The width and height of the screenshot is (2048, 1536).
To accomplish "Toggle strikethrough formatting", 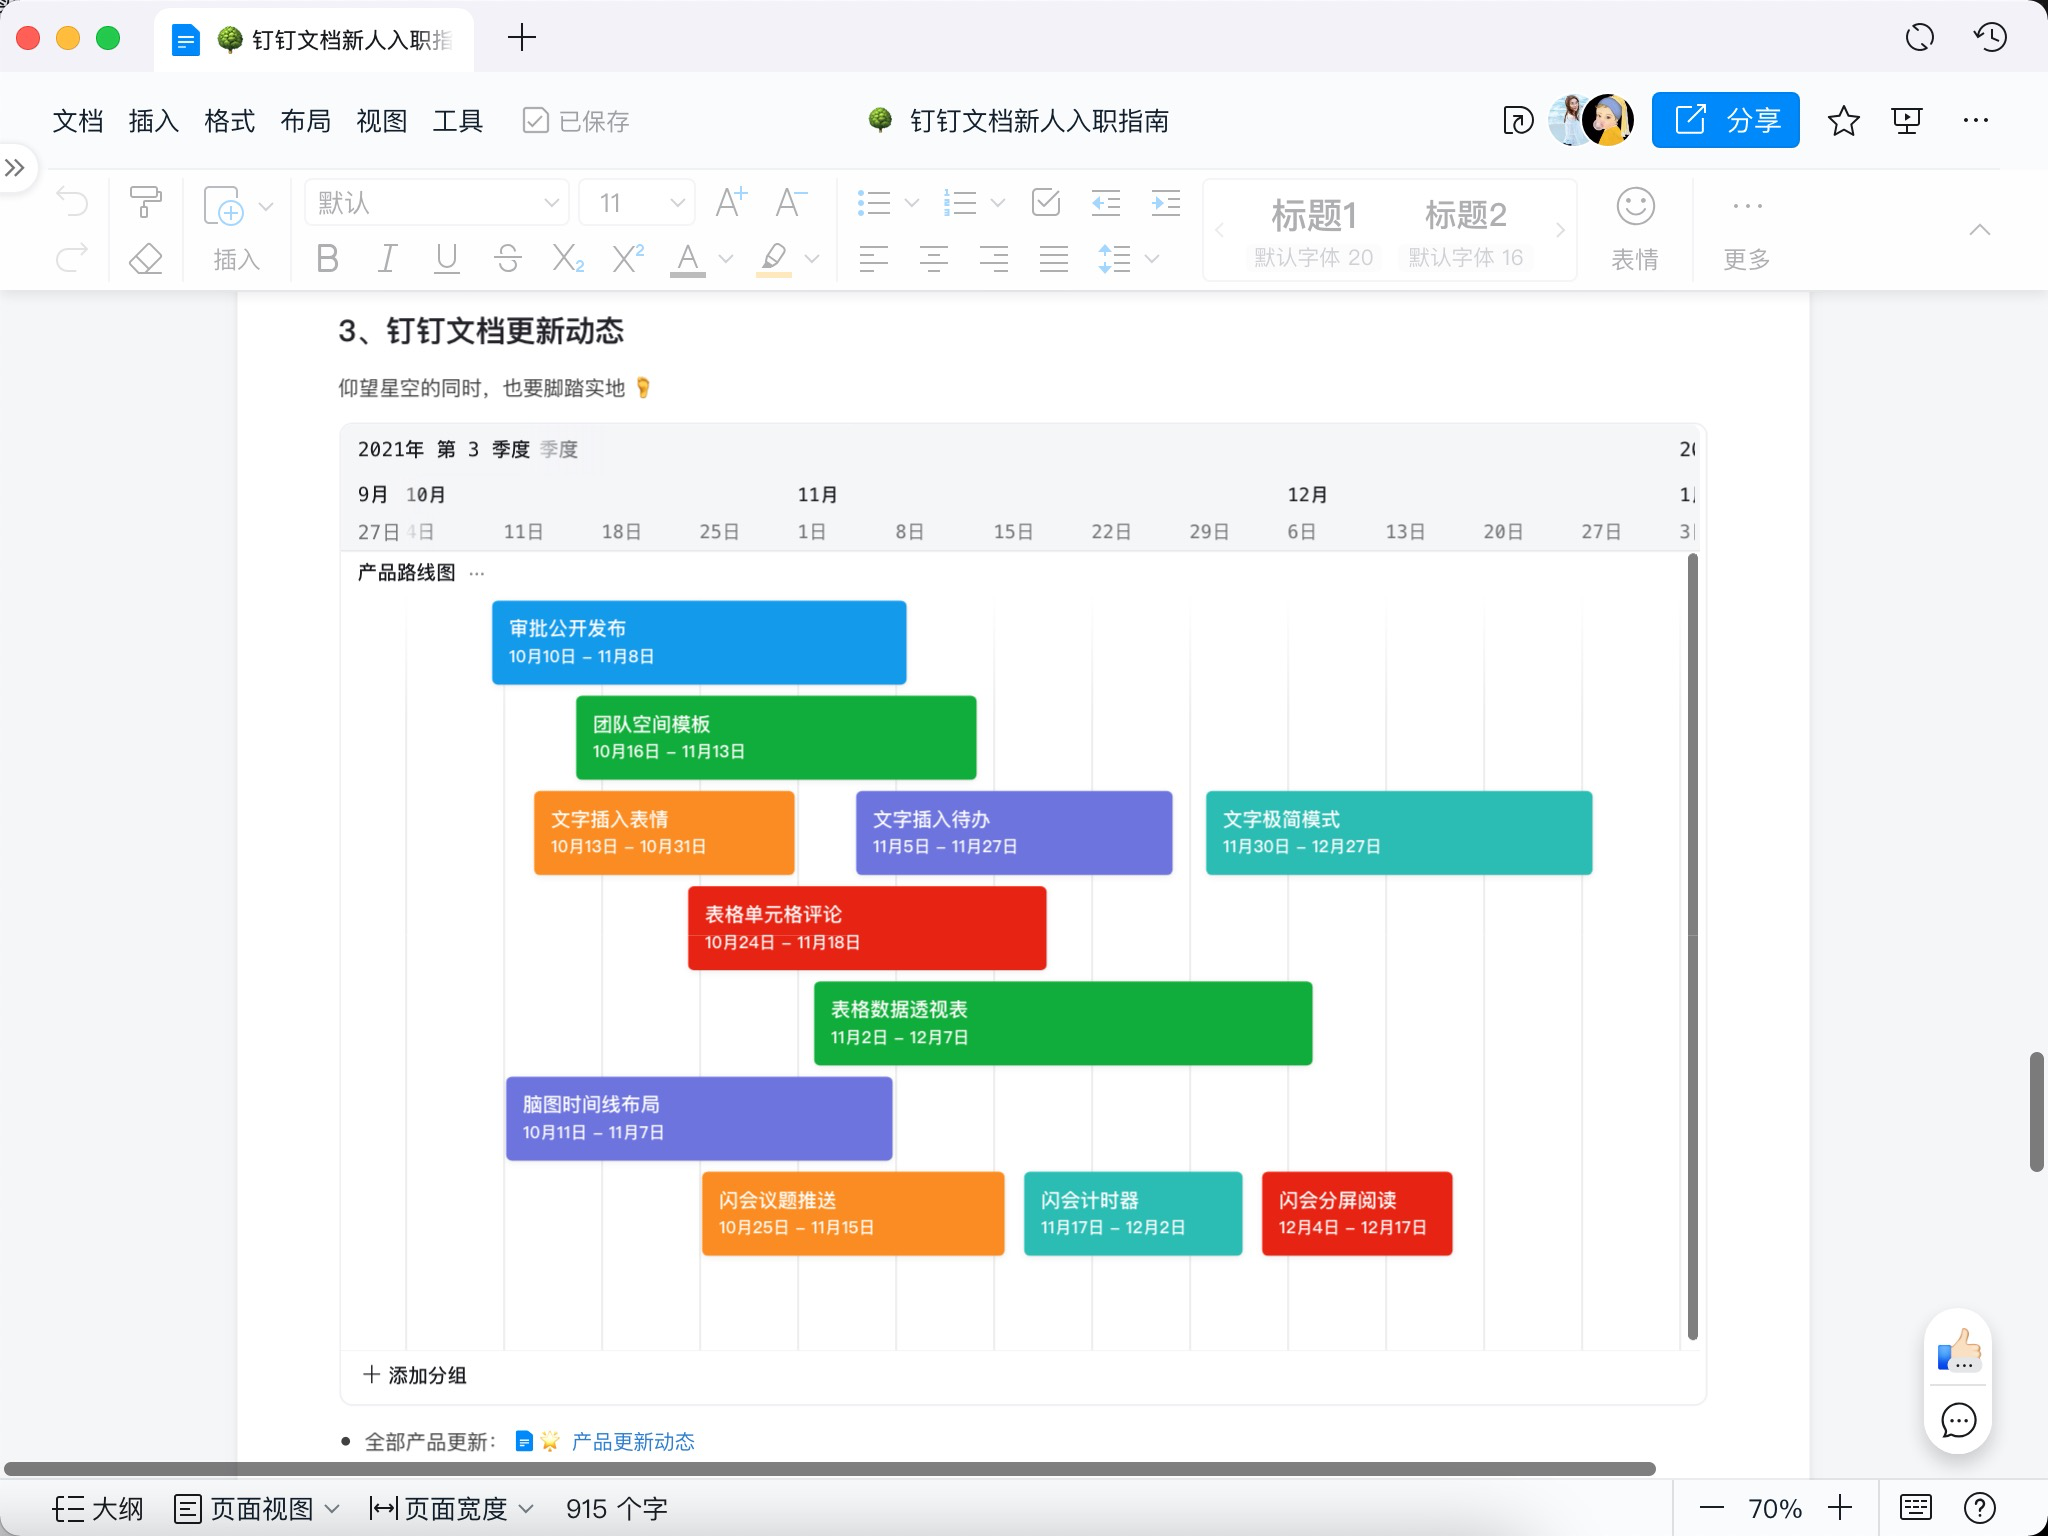I will (507, 259).
